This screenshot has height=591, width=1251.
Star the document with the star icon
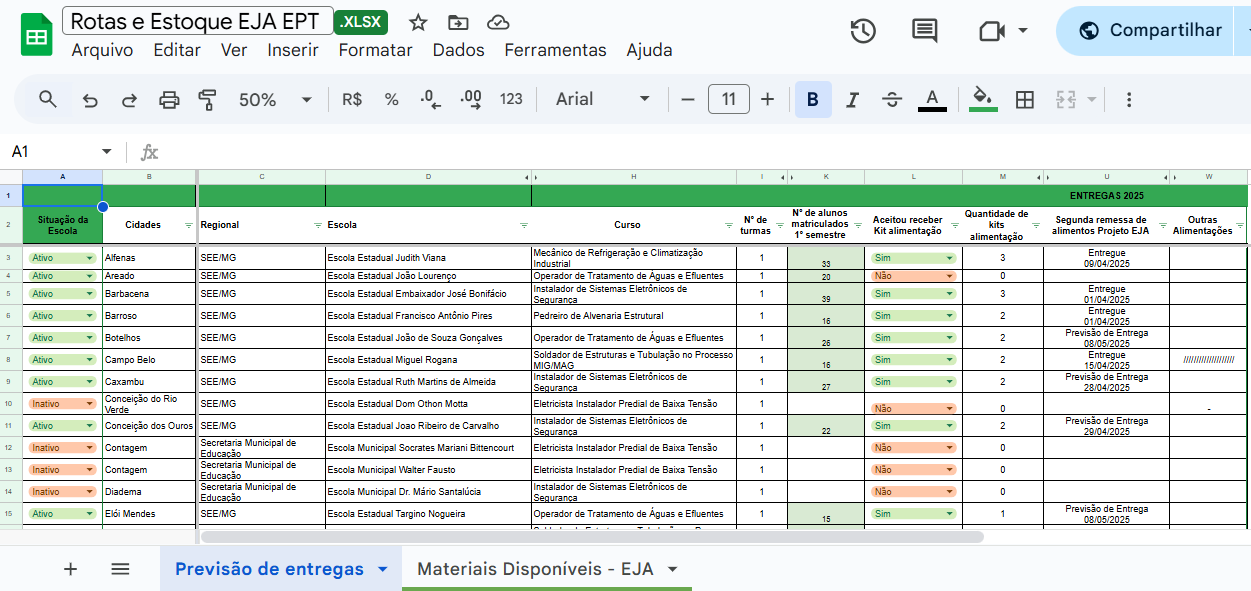point(419,23)
